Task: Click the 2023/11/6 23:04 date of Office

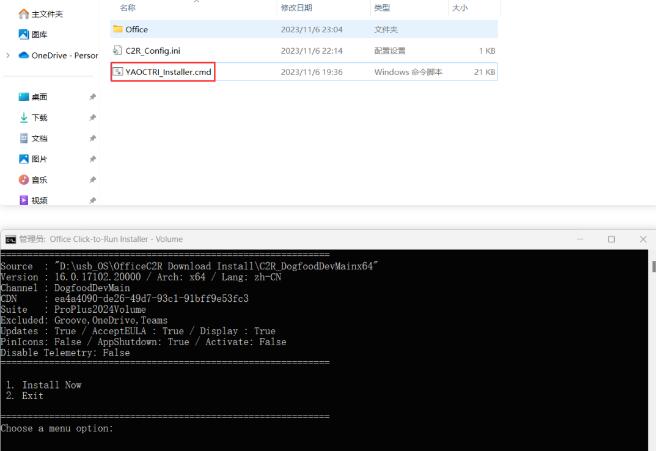Action: click(312, 29)
